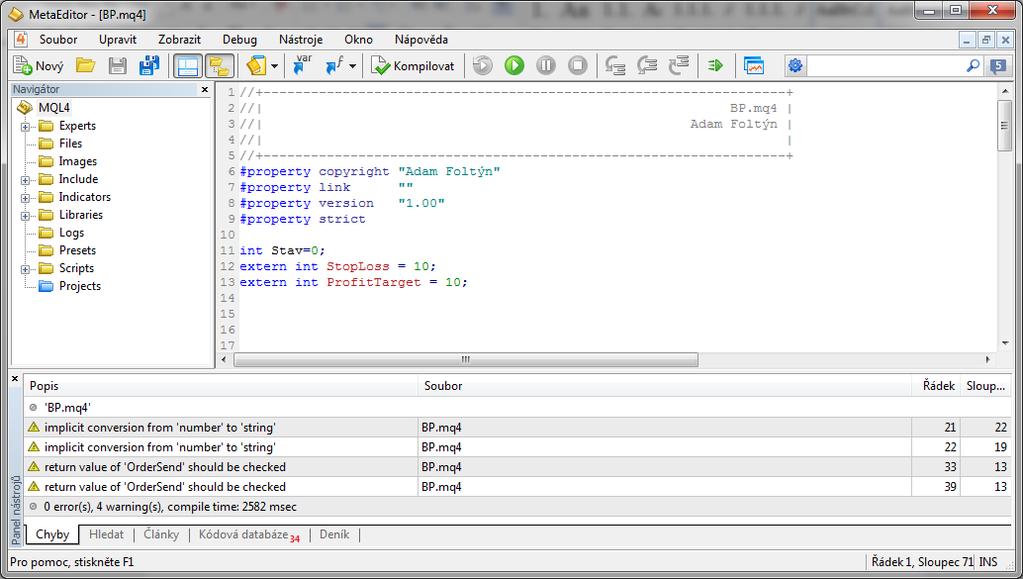Image resolution: width=1023 pixels, height=579 pixels.
Task: Select the Logs folder
Action: click(x=71, y=232)
